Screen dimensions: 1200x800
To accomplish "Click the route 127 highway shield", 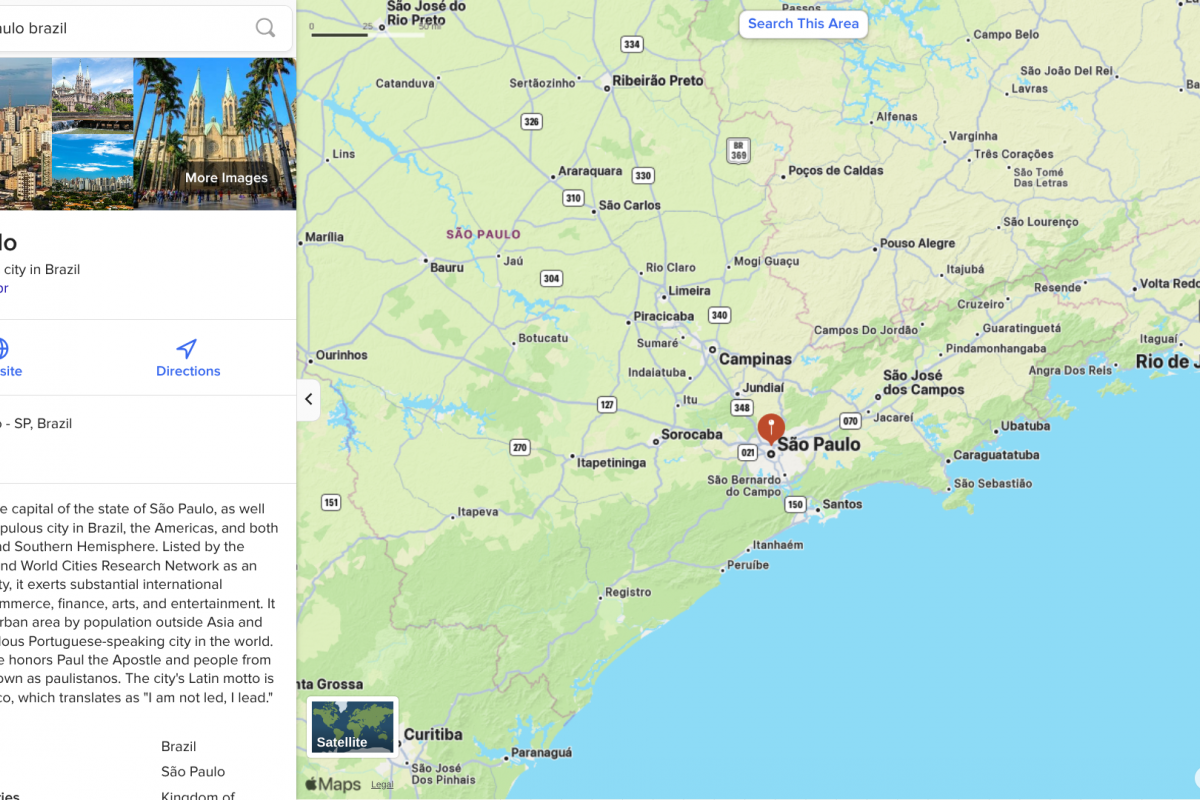I will click(607, 405).
